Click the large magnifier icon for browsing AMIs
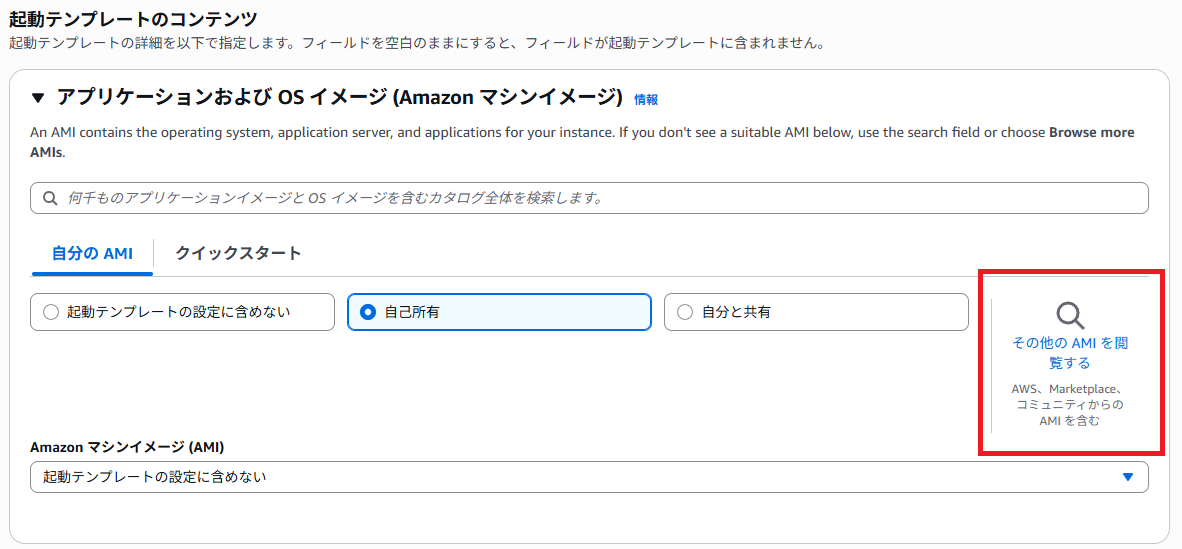Image resolution: width=1182 pixels, height=549 pixels. click(x=1070, y=315)
